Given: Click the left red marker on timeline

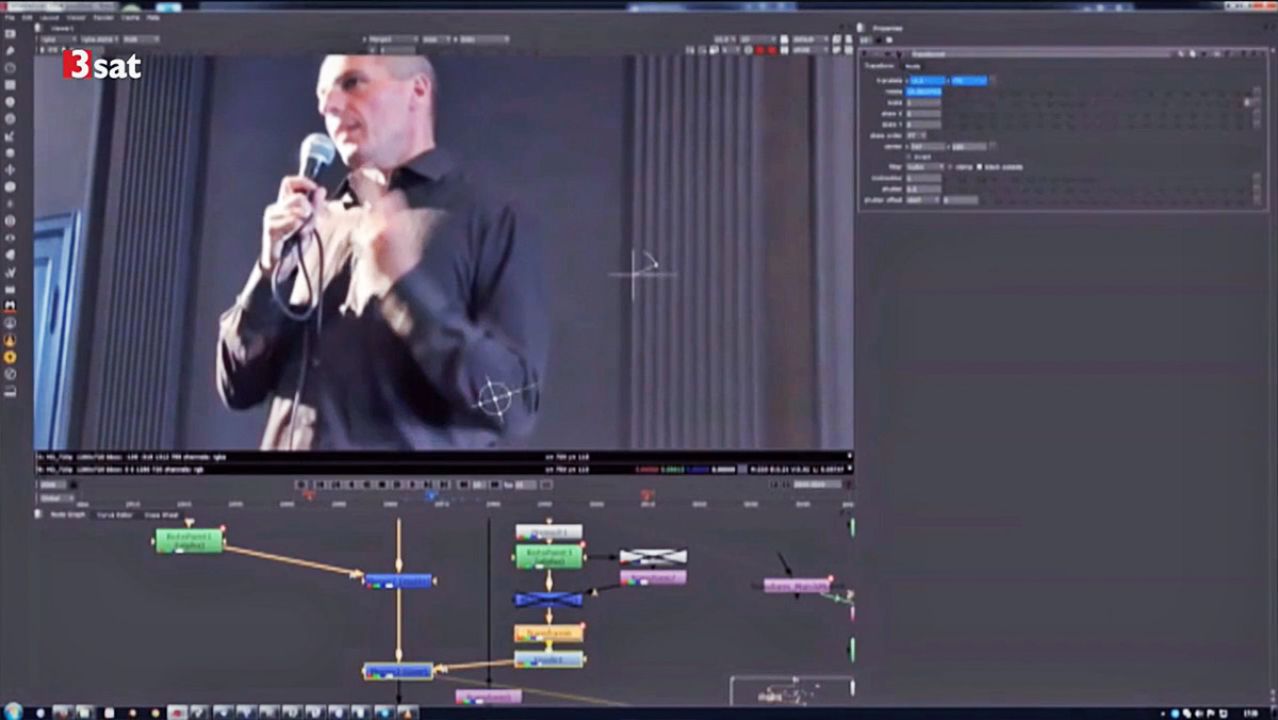Looking at the screenshot, I should click(x=309, y=495).
